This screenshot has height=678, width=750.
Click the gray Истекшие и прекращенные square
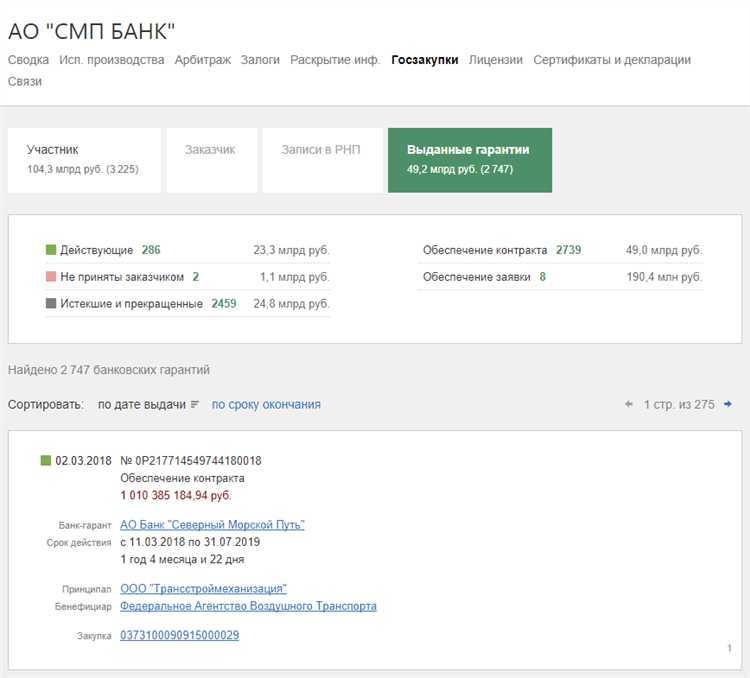[51, 303]
